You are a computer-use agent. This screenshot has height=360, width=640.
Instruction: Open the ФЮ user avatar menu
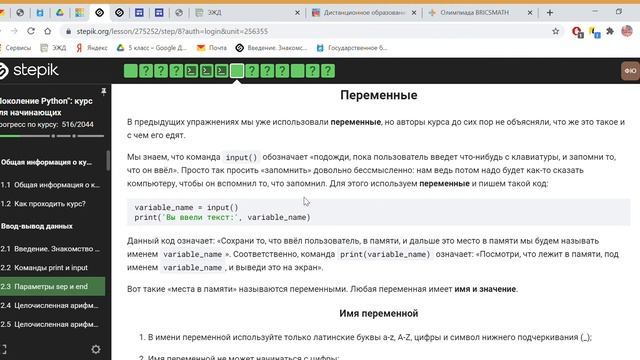click(630, 71)
